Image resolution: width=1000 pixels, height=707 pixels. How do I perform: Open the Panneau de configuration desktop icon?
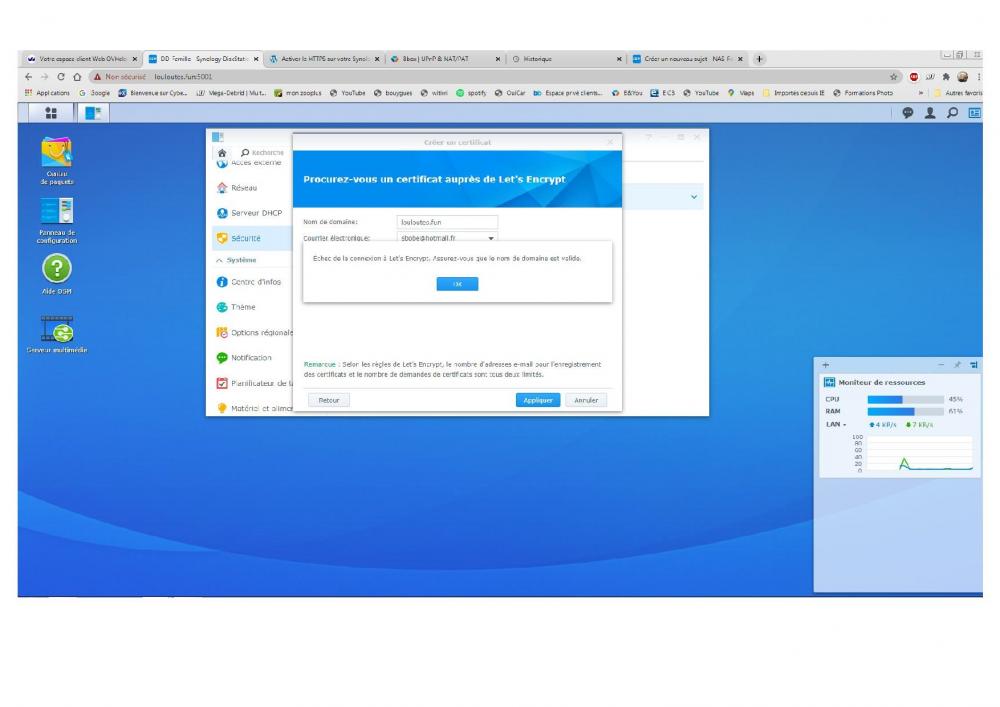point(57,221)
